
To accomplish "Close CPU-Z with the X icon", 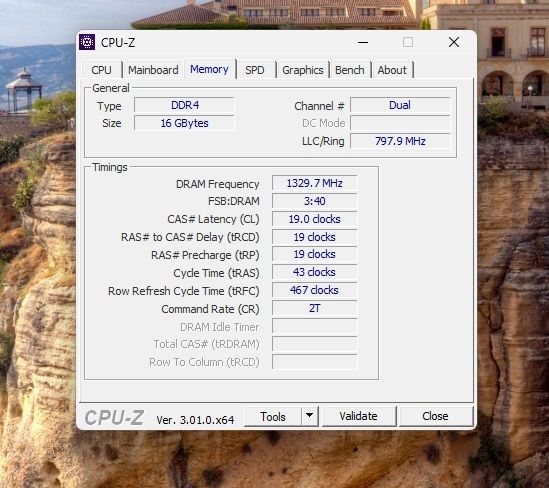I will click(454, 42).
